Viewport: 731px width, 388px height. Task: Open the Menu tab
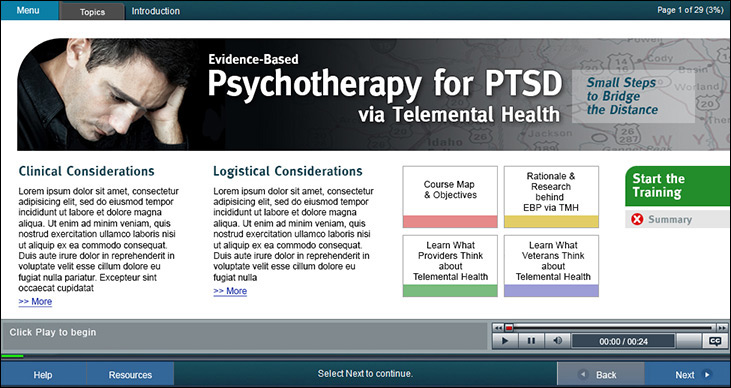29,10
